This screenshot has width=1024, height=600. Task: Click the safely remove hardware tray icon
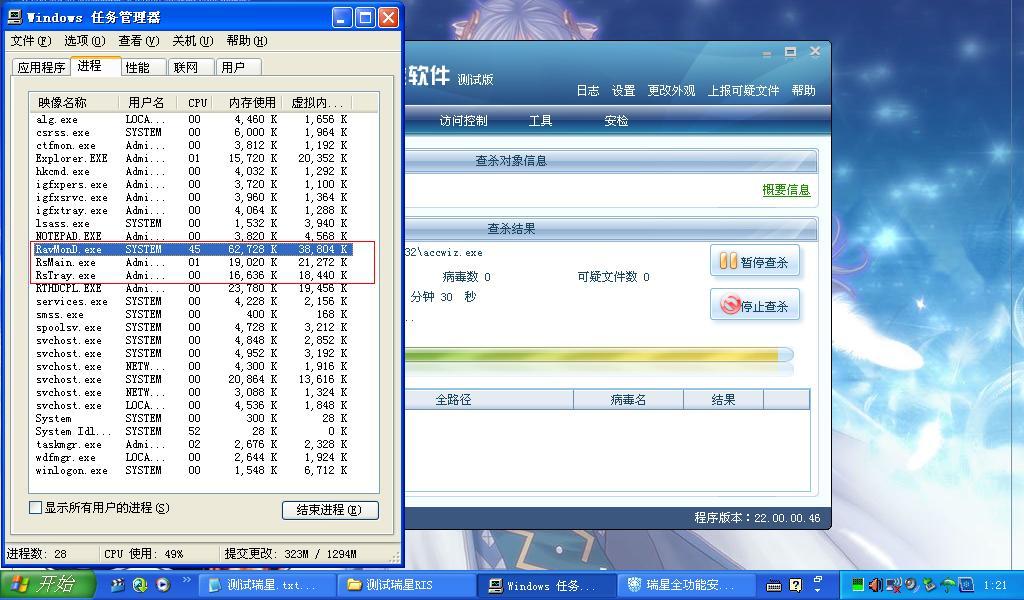coord(929,585)
